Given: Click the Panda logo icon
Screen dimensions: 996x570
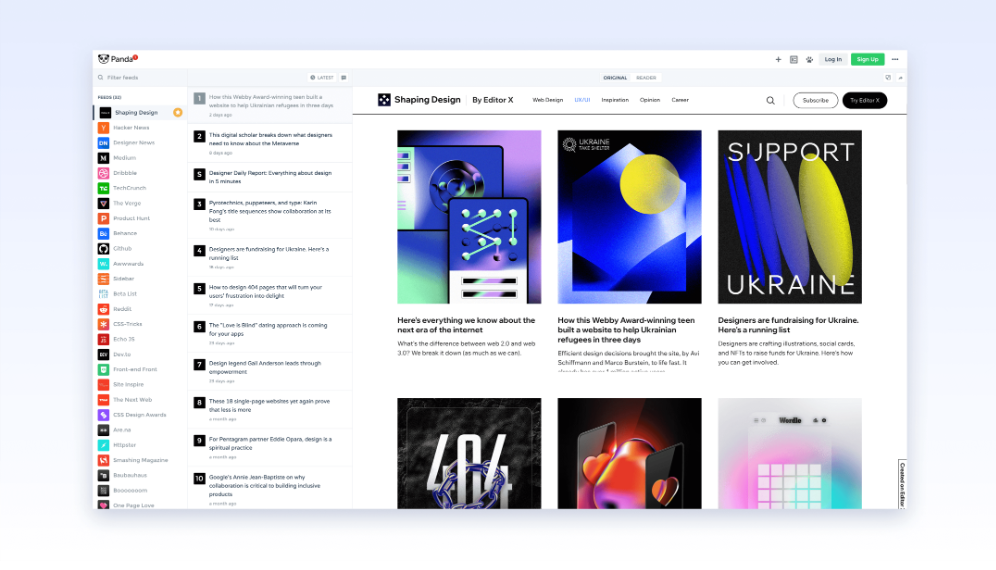Looking at the screenshot, I should pos(104,59).
